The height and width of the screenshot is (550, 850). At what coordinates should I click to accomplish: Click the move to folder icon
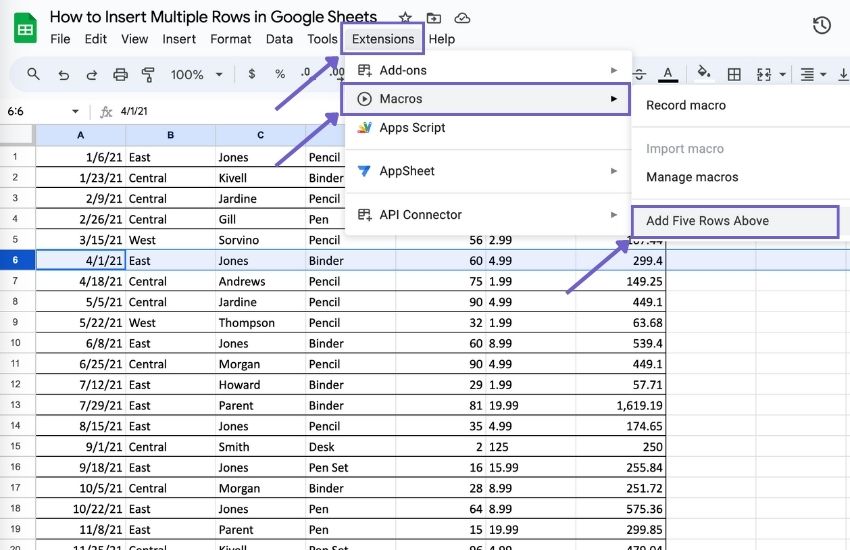click(434, 18)
